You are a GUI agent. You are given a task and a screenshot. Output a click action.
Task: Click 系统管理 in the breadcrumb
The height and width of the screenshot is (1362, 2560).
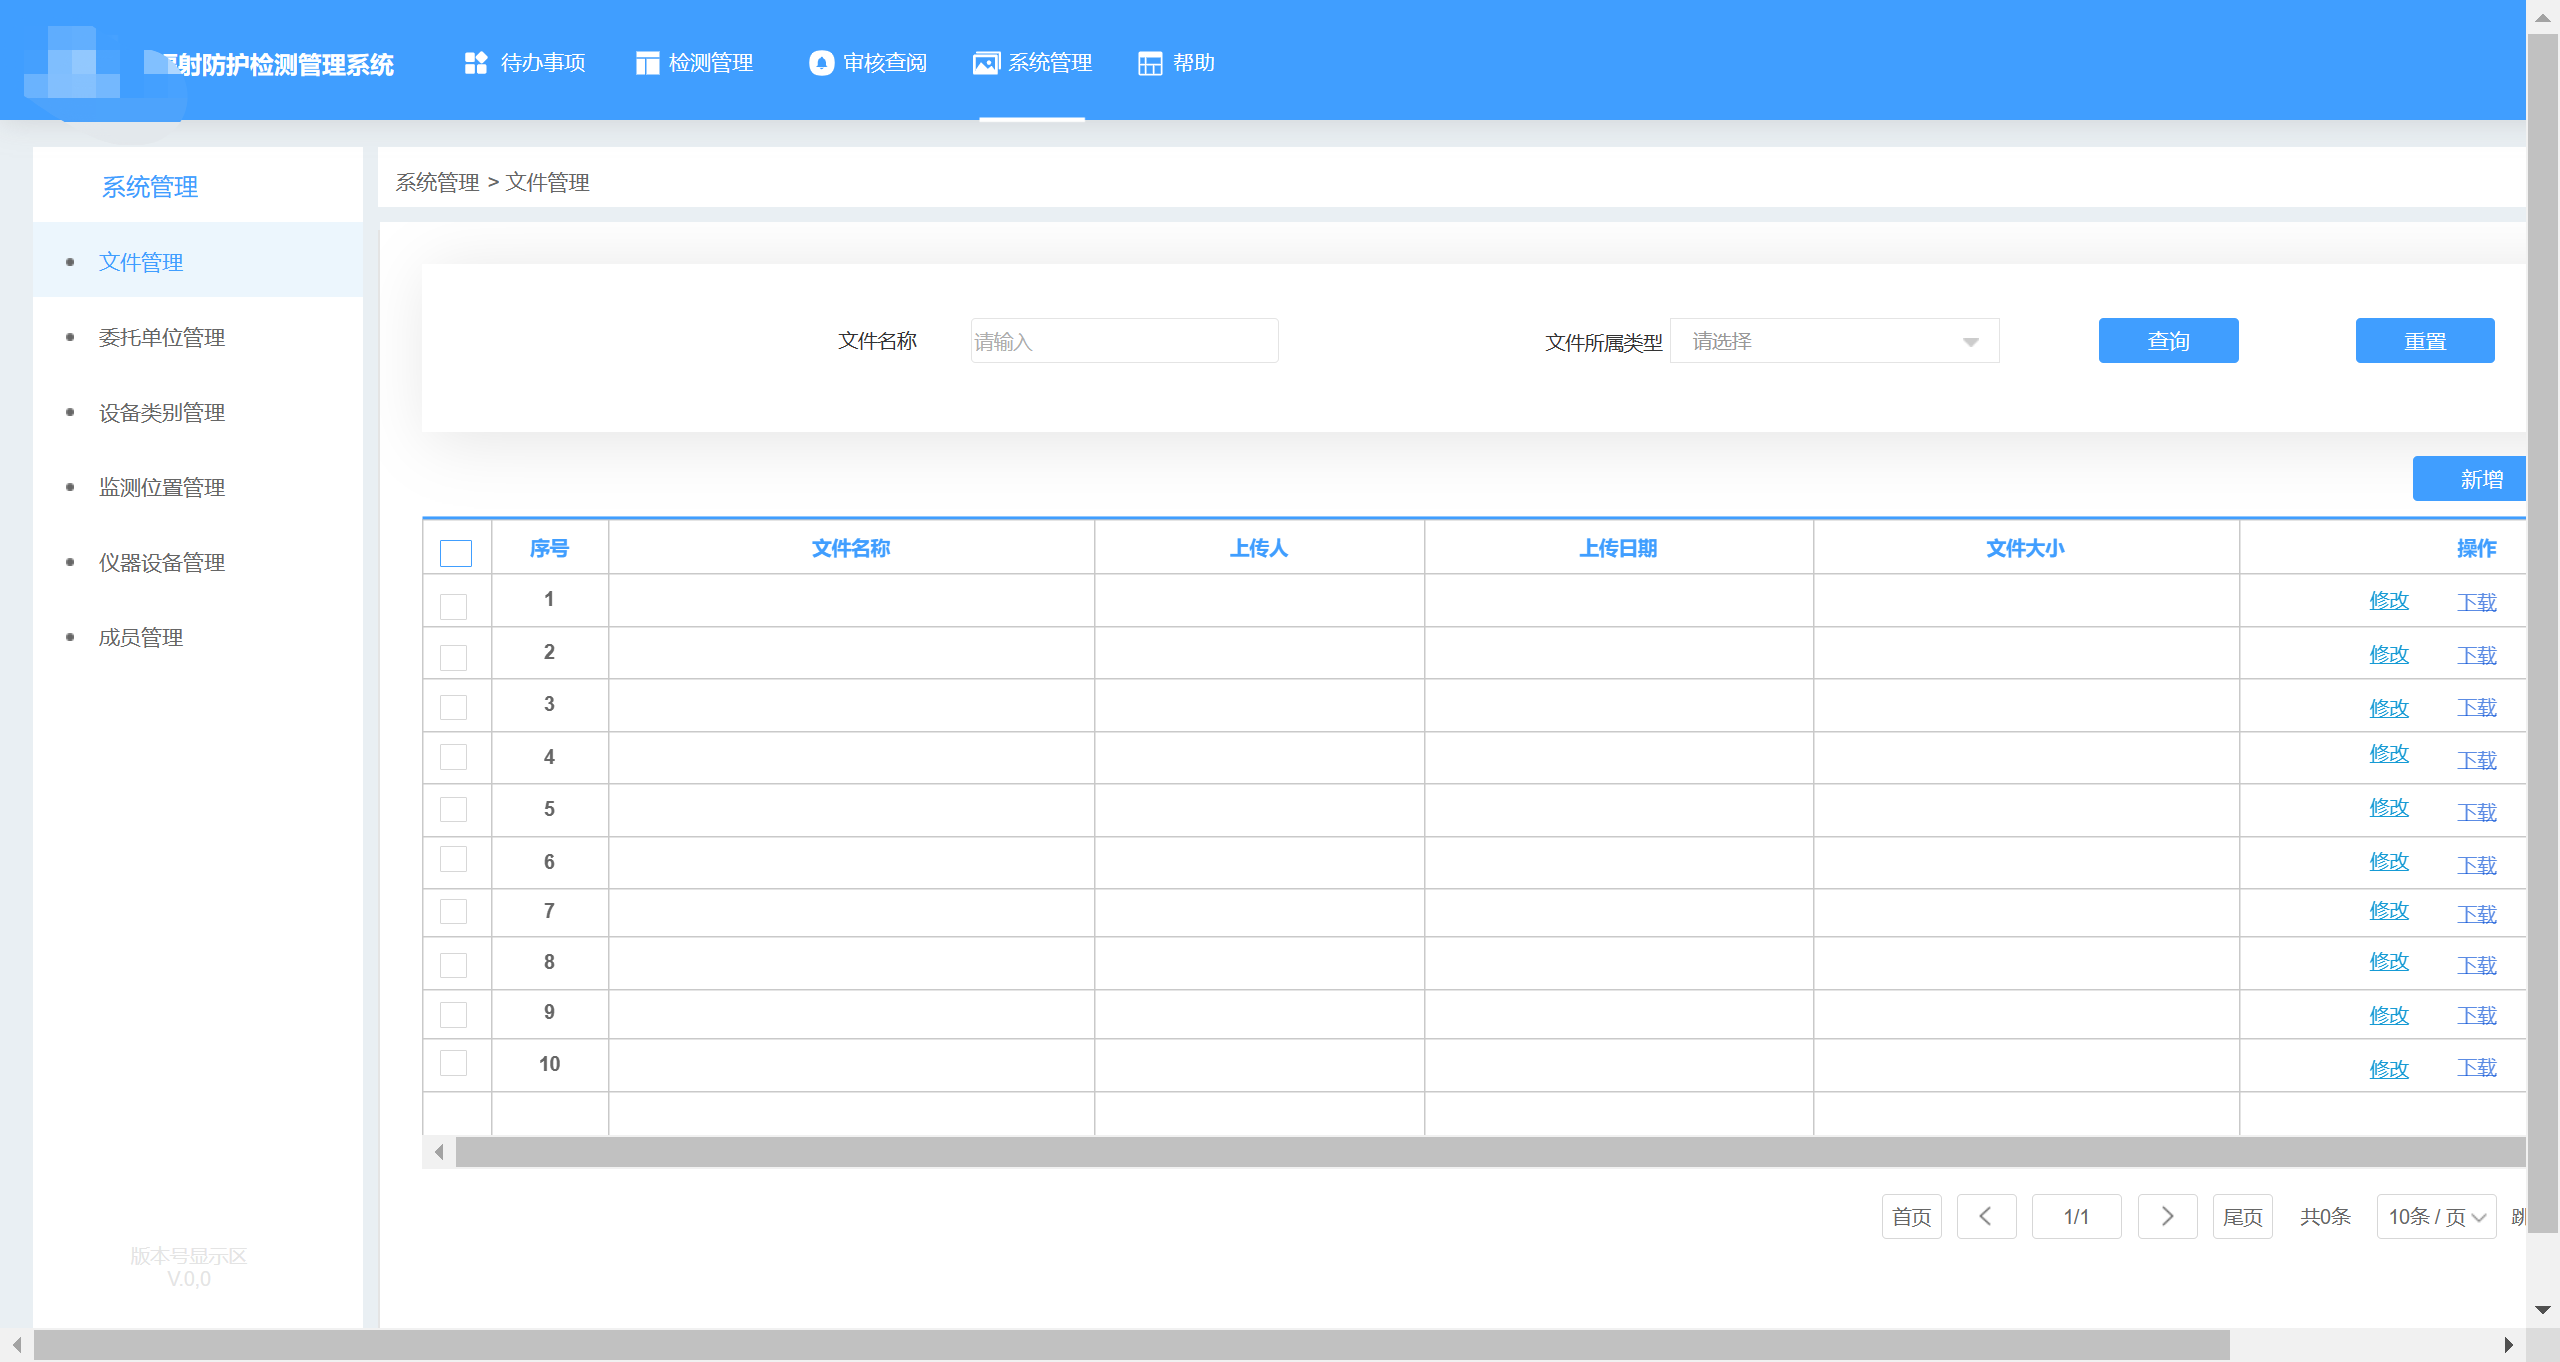point(437,182)
